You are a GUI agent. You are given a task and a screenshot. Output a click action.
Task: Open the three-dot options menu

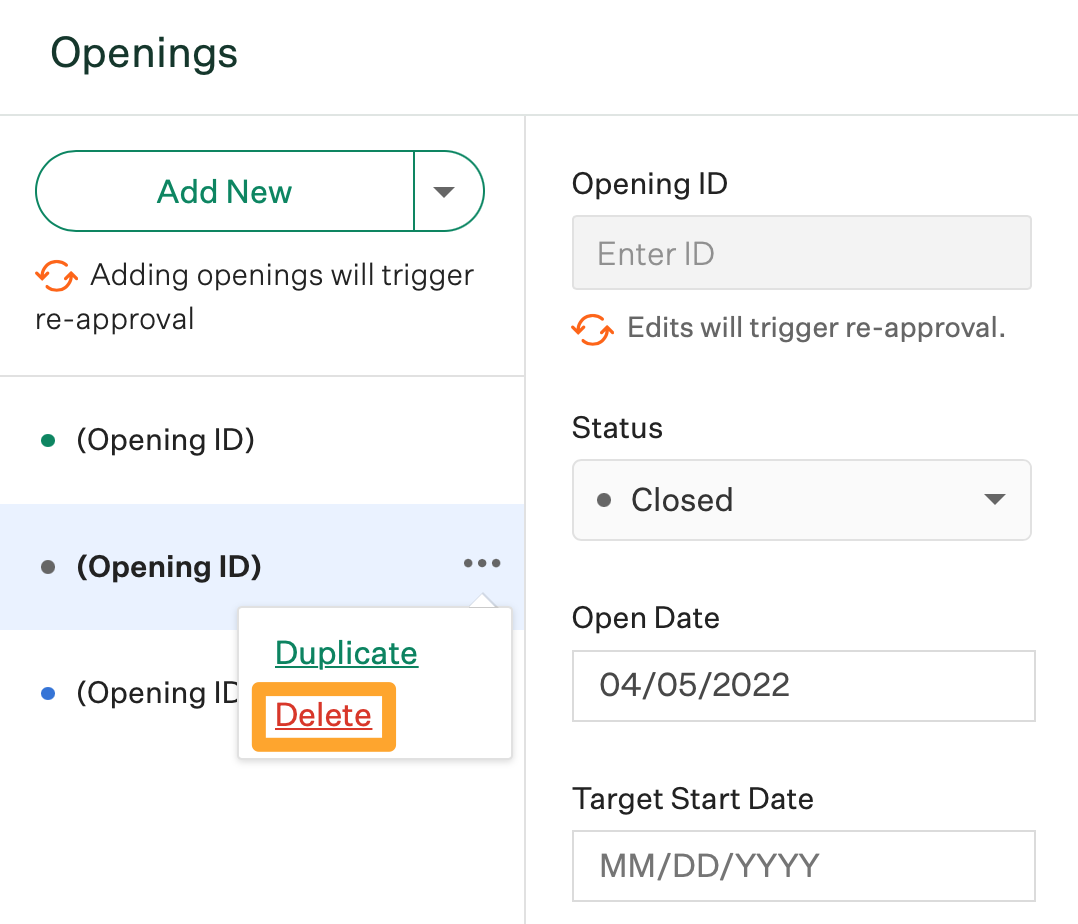coord(482,564)
